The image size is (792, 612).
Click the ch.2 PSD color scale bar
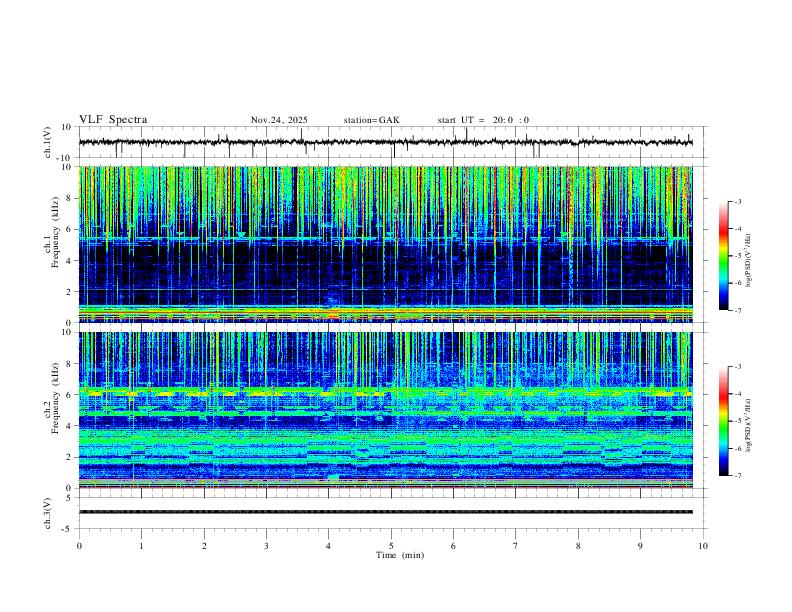(723, 421)
